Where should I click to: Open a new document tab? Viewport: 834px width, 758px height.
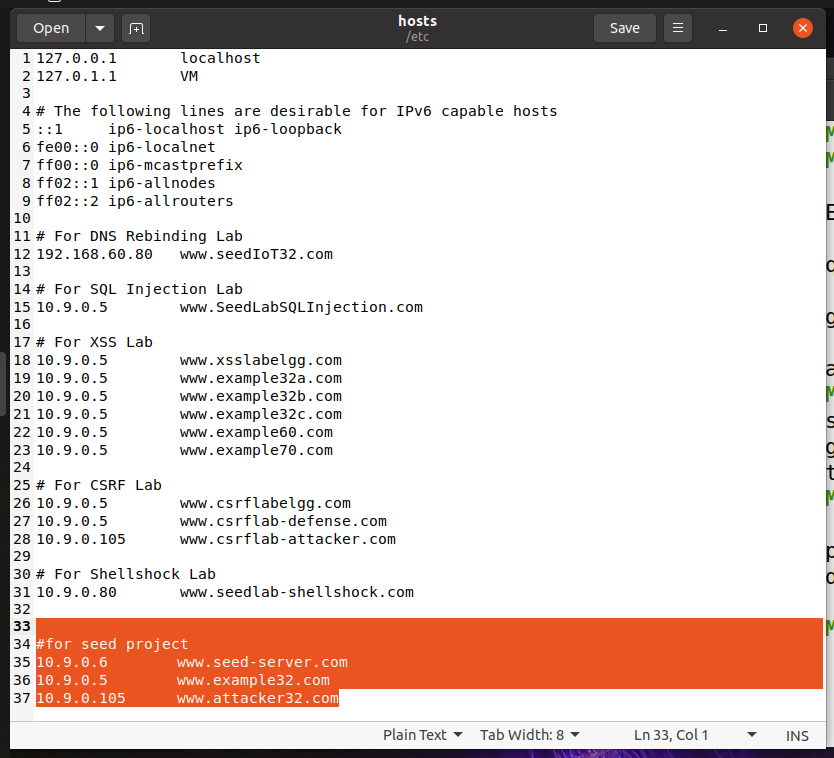(x=136, y=27)
